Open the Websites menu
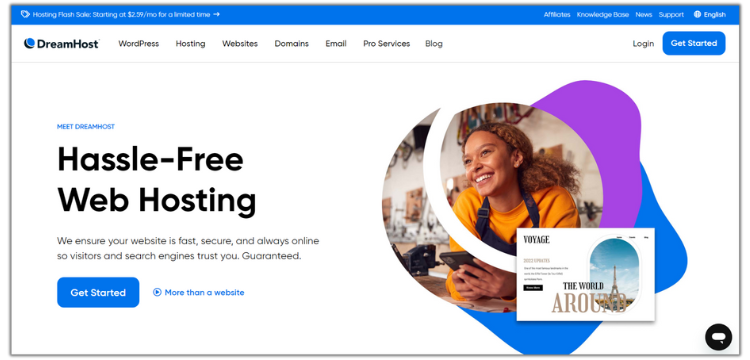The image size is (750, 360). click(x=240, y=44)
